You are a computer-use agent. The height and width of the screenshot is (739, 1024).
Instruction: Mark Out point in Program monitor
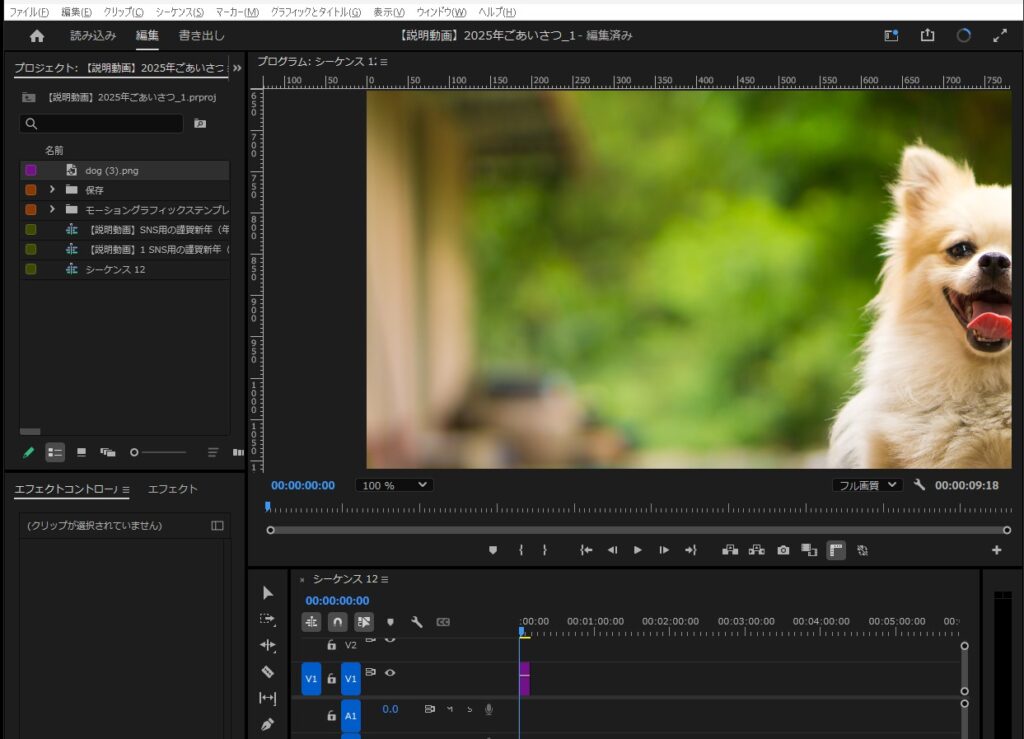point(545,550)
